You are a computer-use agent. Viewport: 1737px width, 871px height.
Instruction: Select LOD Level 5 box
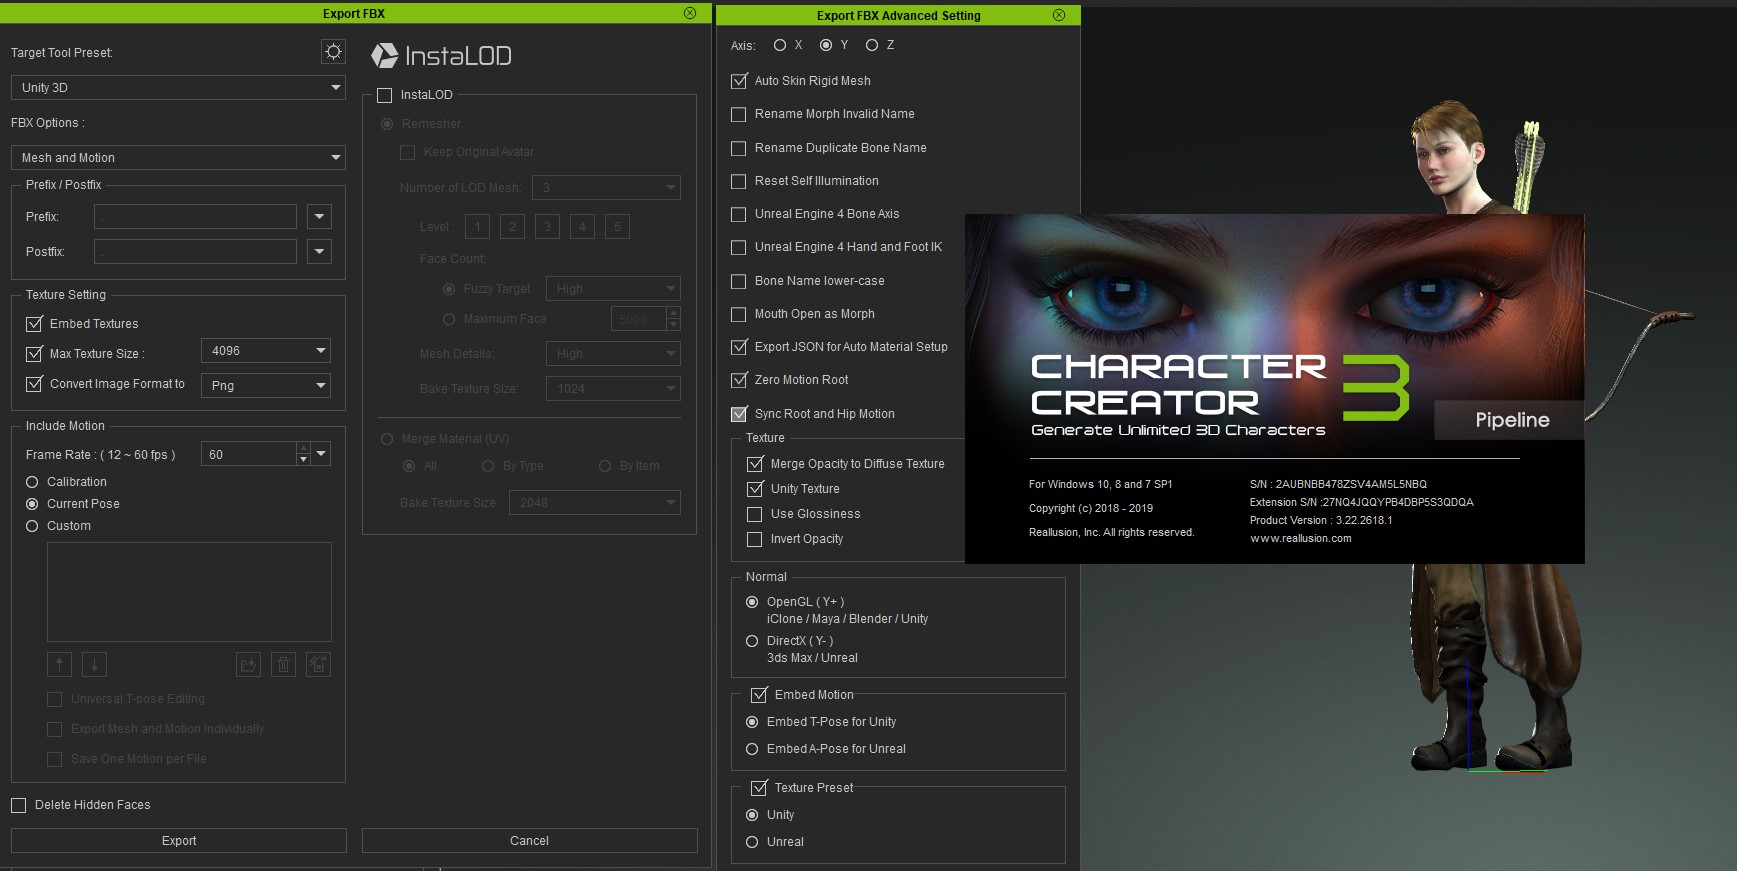pyautogui.click(x=617, y=227)
